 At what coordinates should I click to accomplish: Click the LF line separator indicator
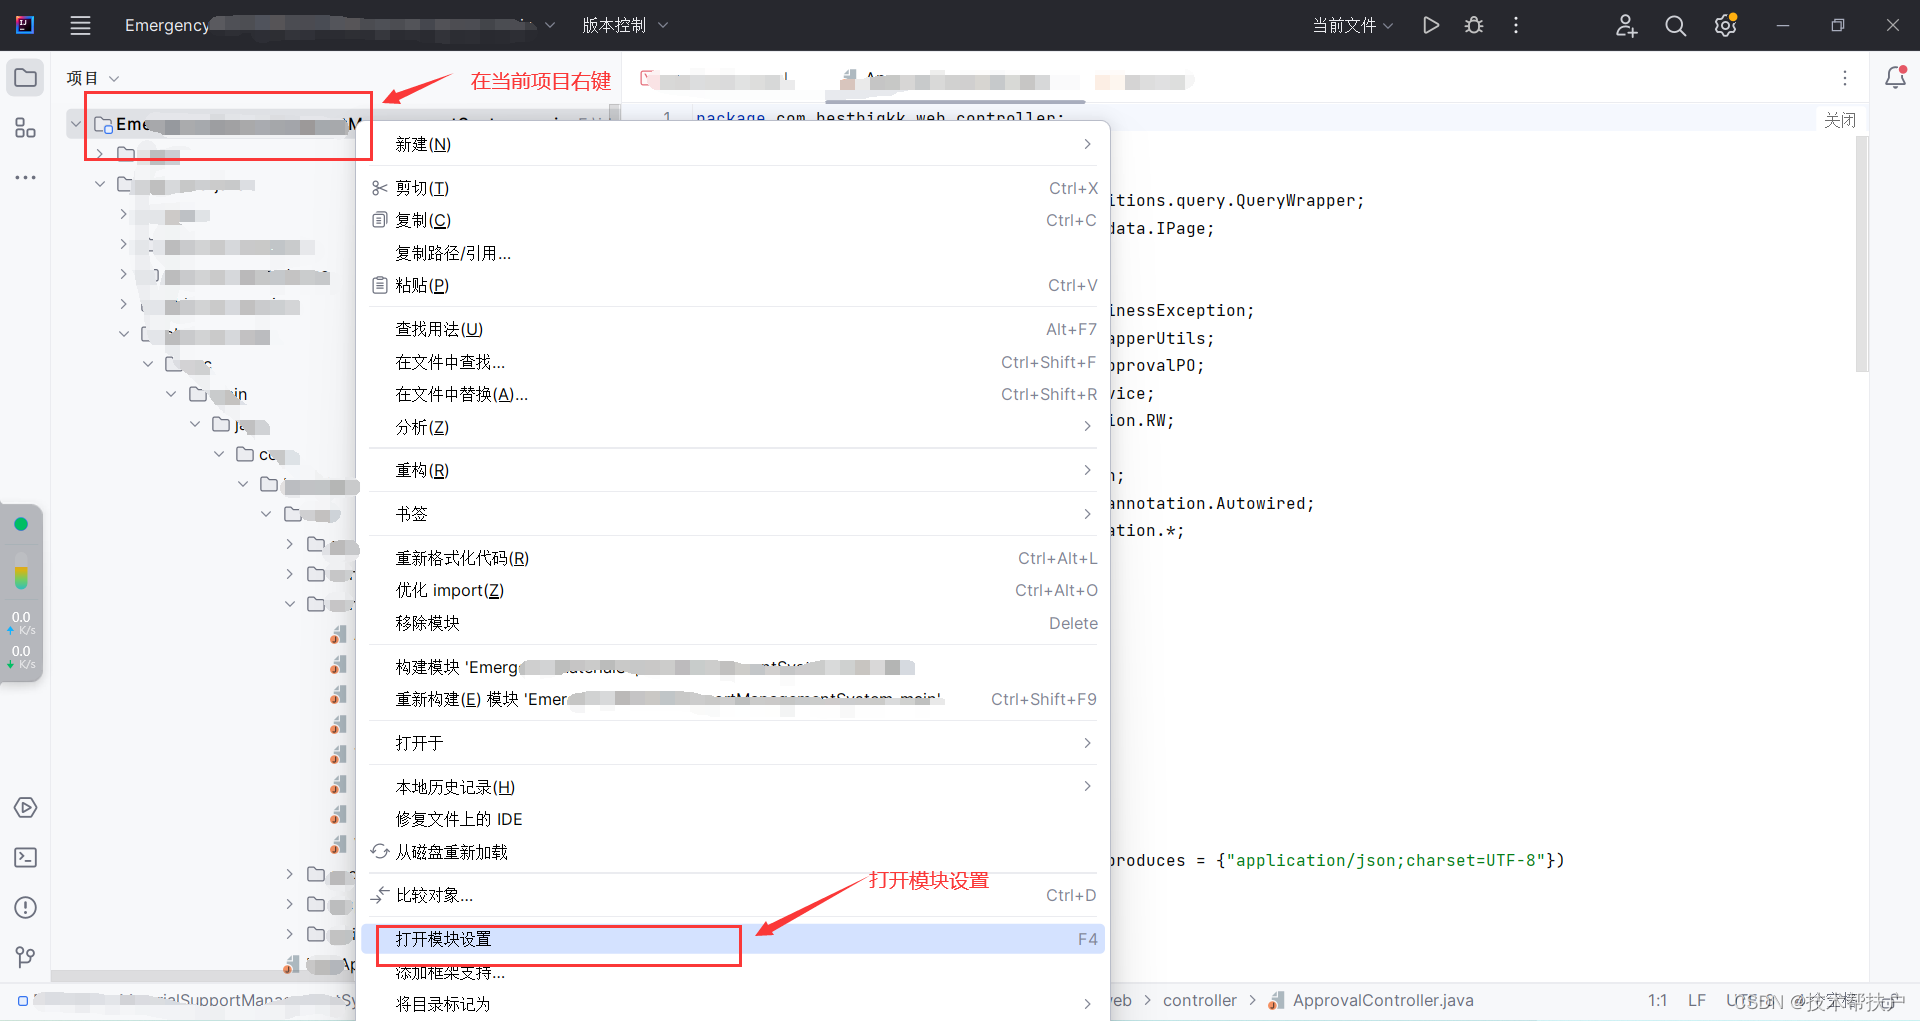click(x=1697, y=1000)
